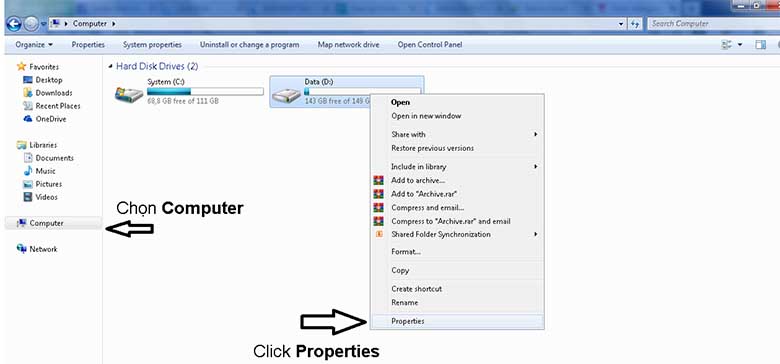Click the Music library icon

pos(28,171)
